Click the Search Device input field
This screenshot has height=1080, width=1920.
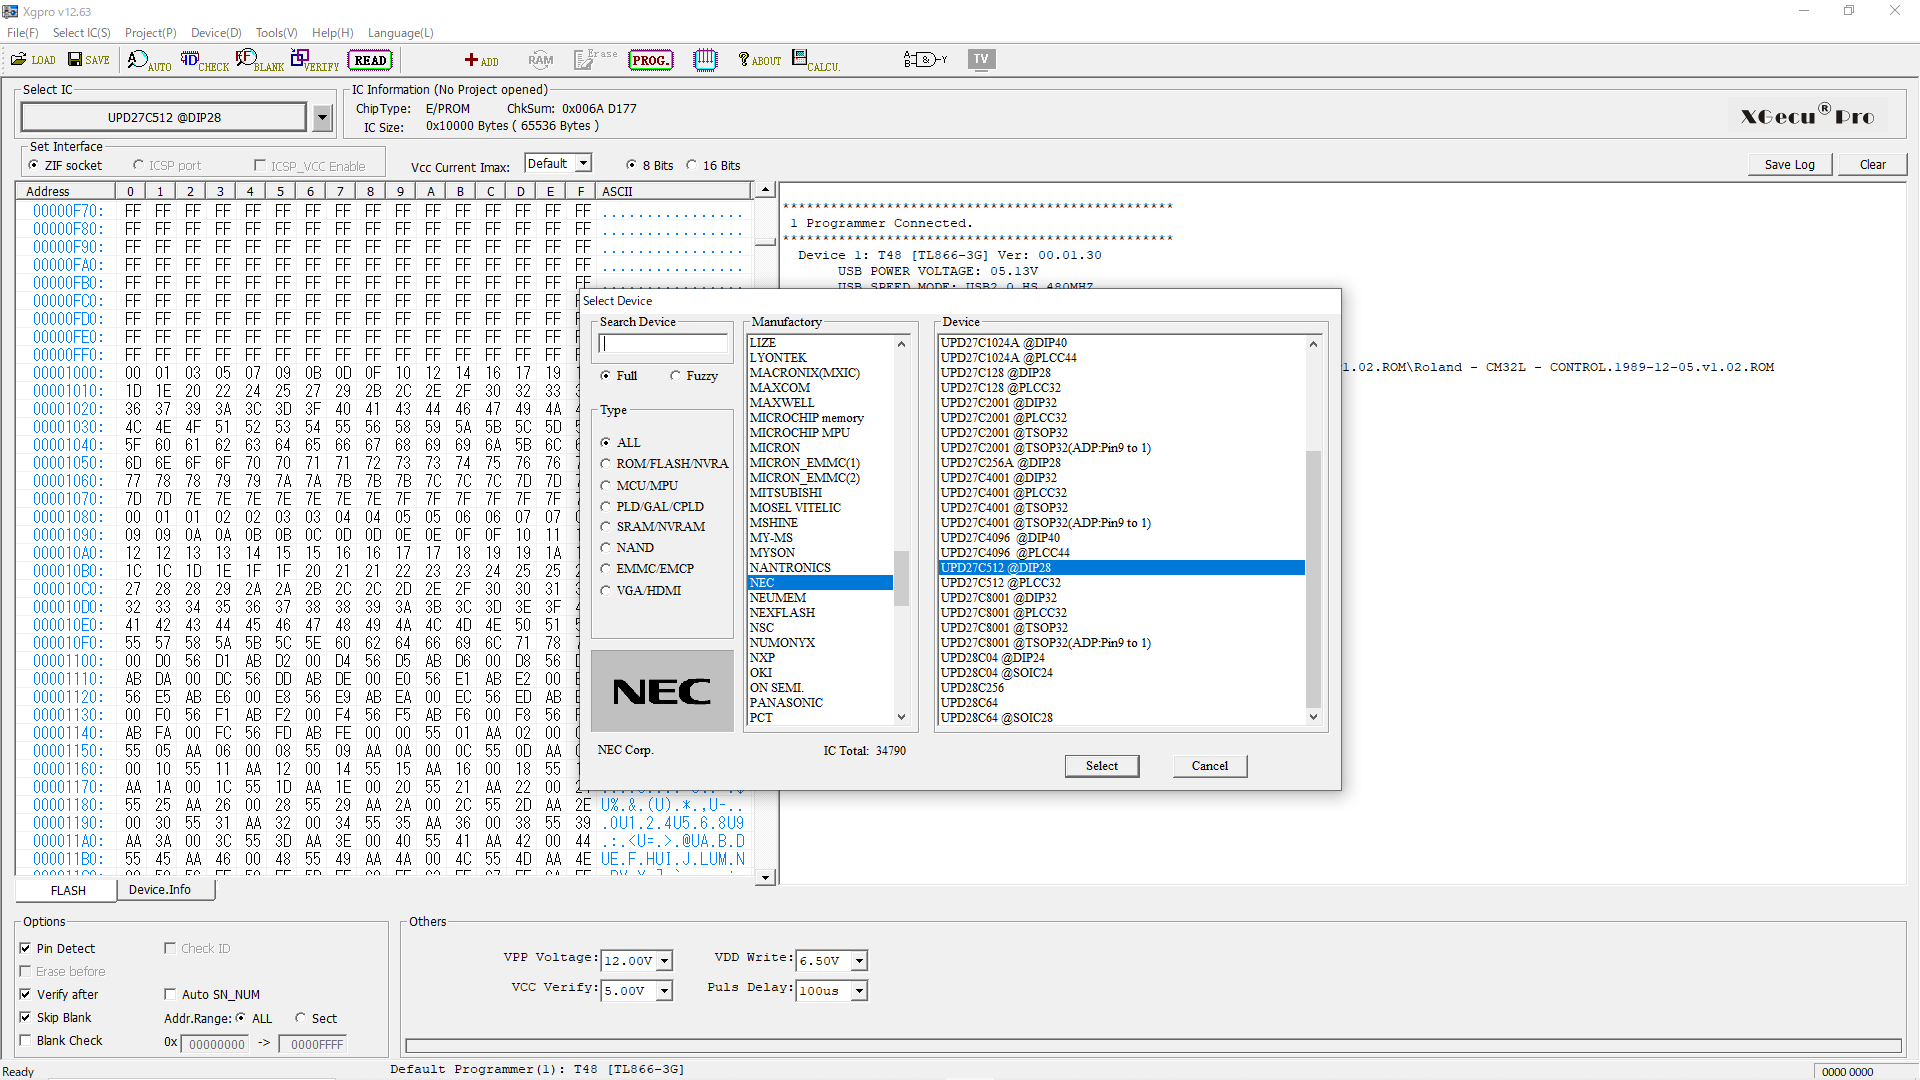(x=663, y=344)
